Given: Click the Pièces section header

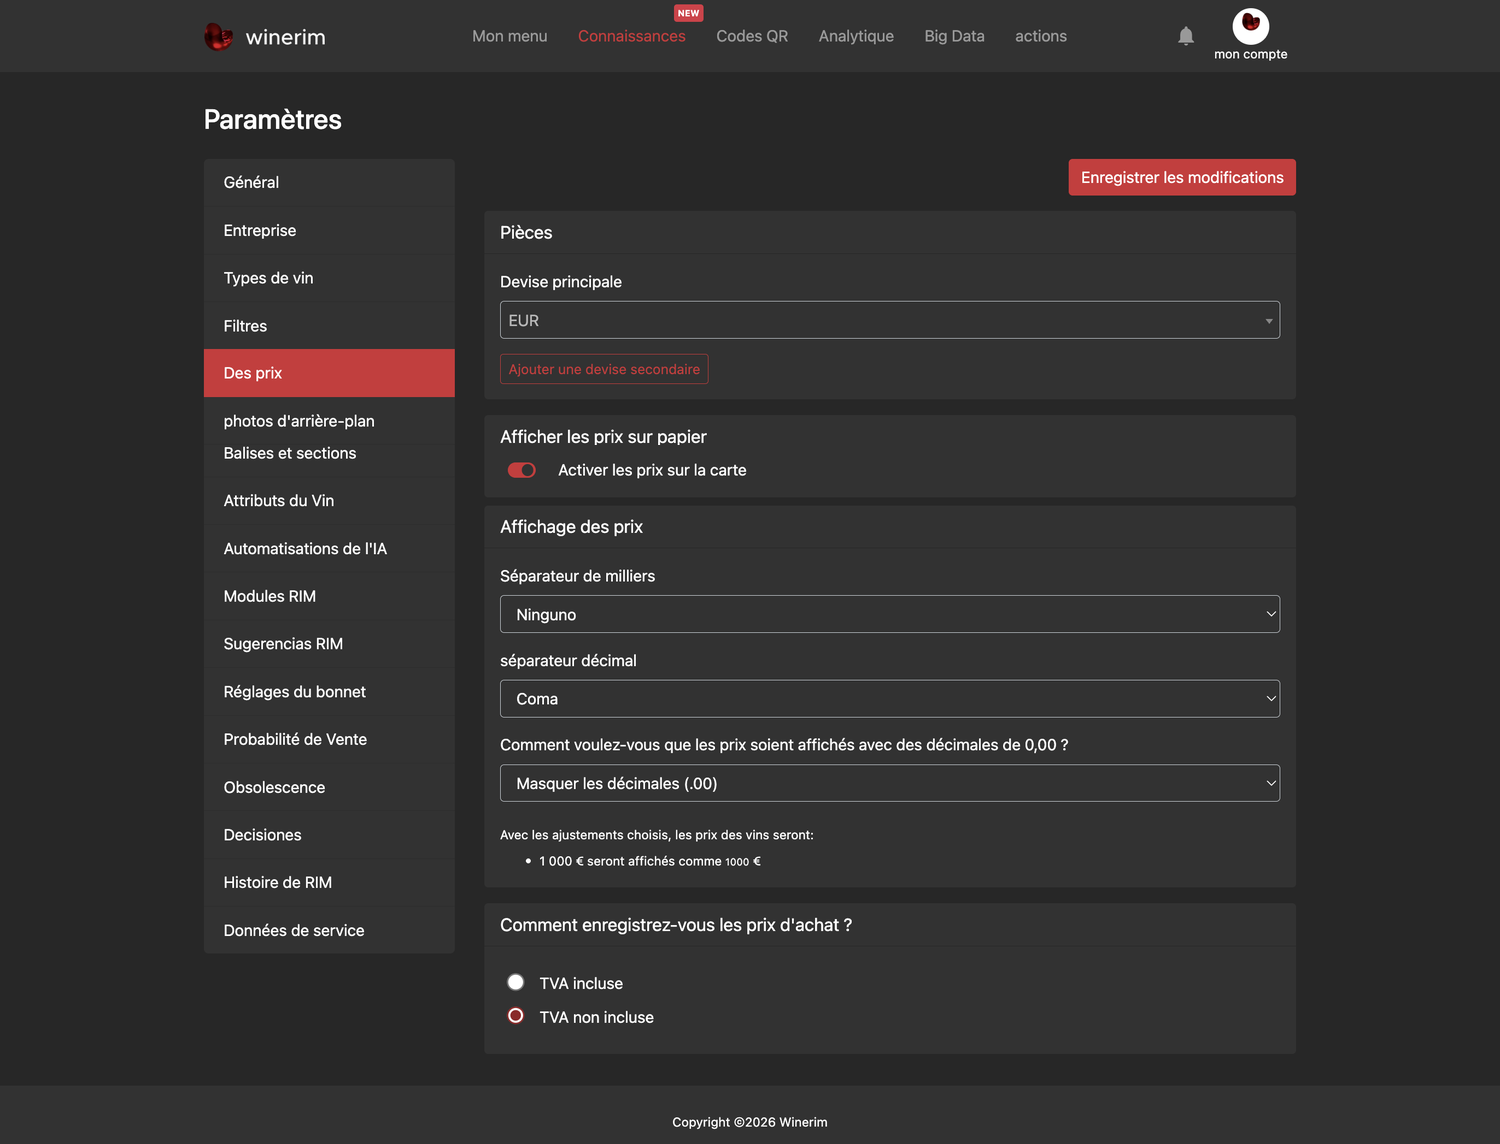Looking at the screenshot, I should pyautogui.click(x=526, y=233).
